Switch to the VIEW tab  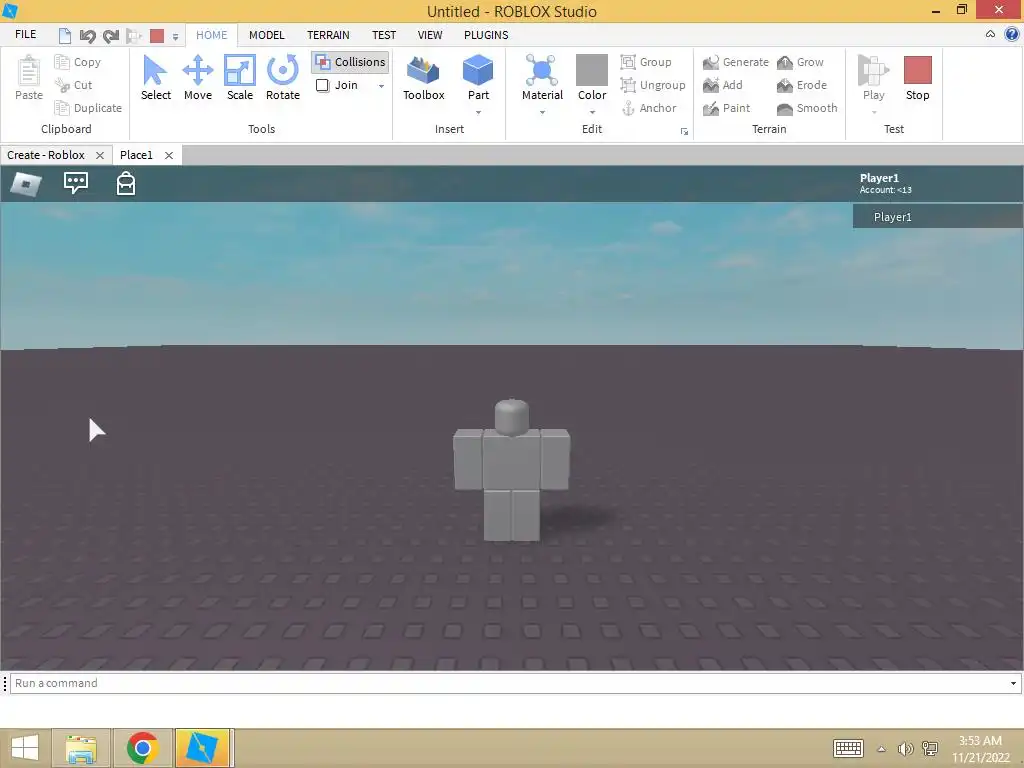point(430,35)
